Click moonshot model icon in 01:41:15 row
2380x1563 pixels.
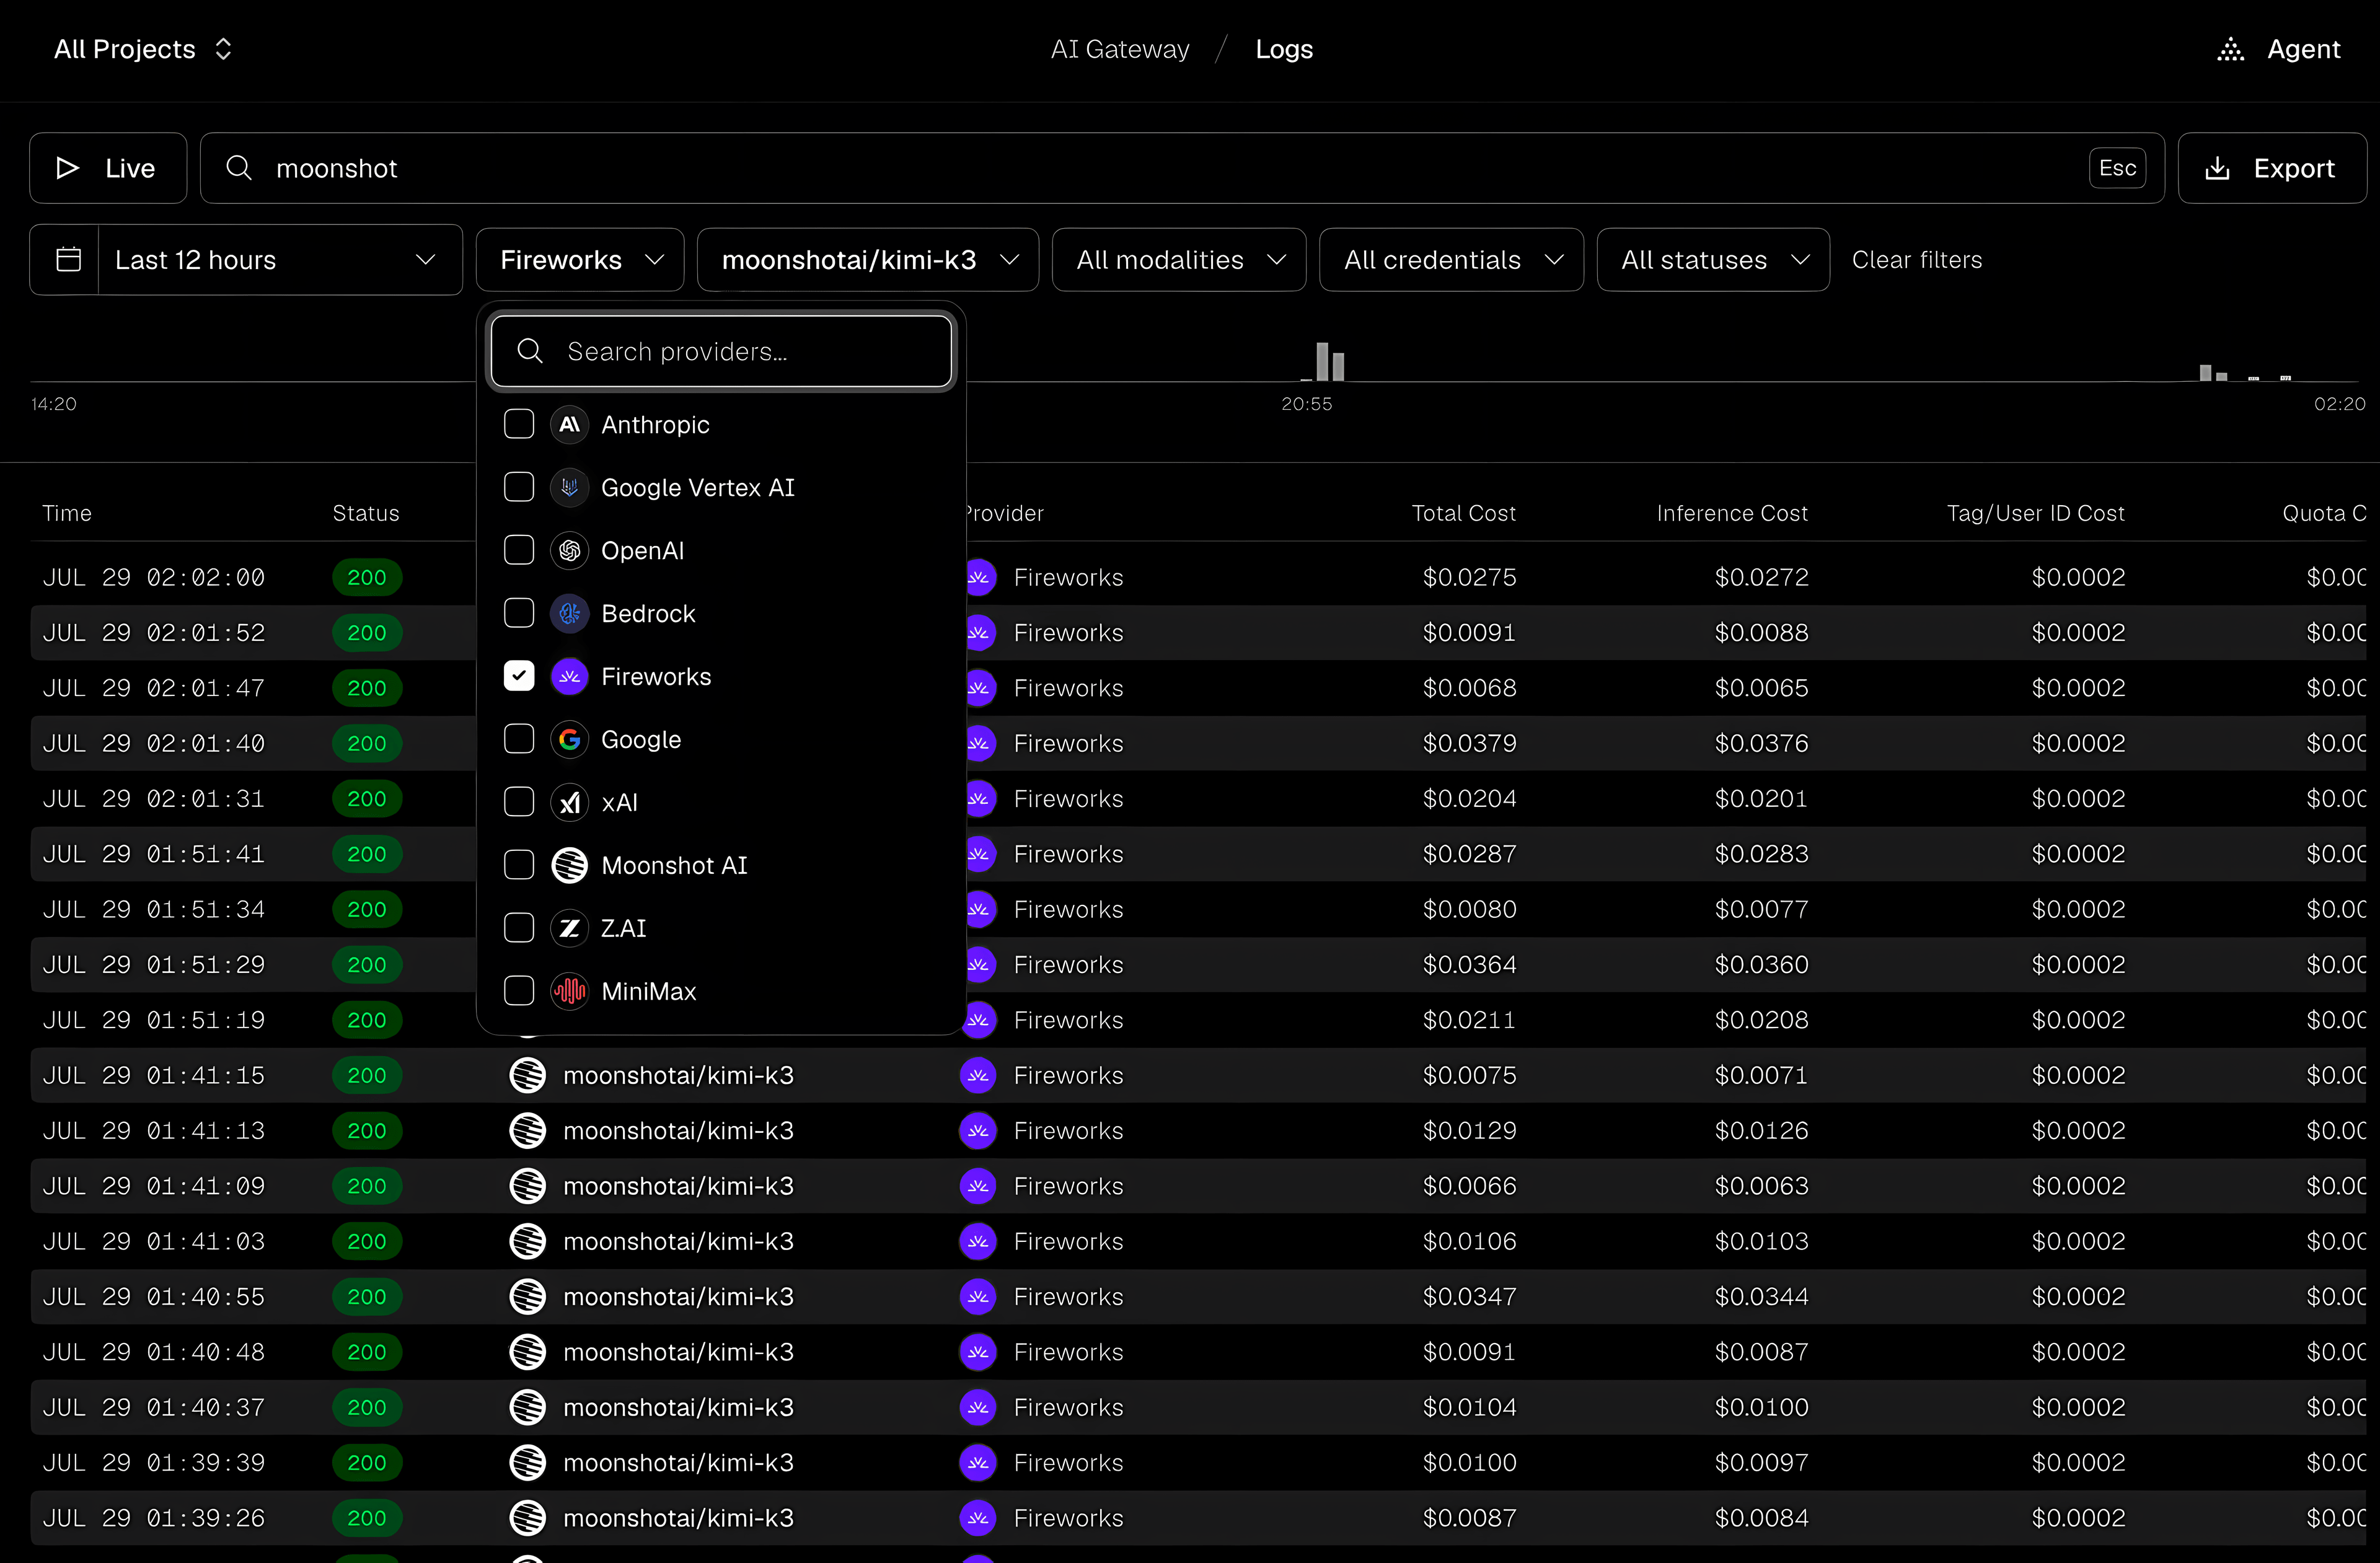tap(527, 1076)
